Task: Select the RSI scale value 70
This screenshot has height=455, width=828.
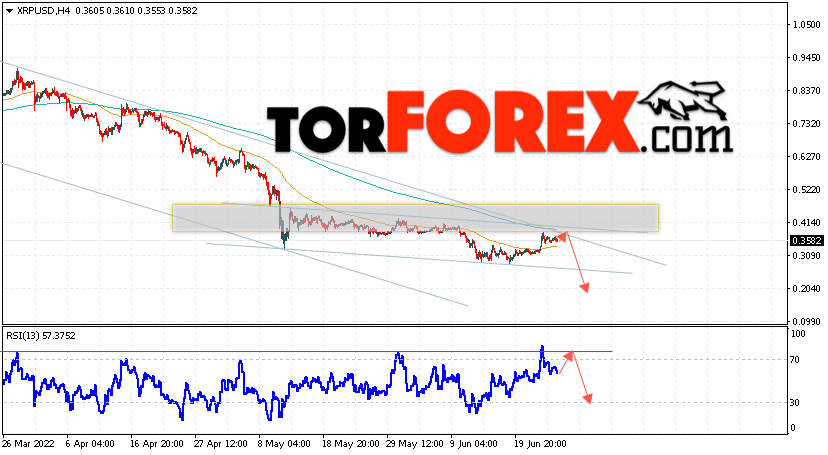Action: (795, 360)
